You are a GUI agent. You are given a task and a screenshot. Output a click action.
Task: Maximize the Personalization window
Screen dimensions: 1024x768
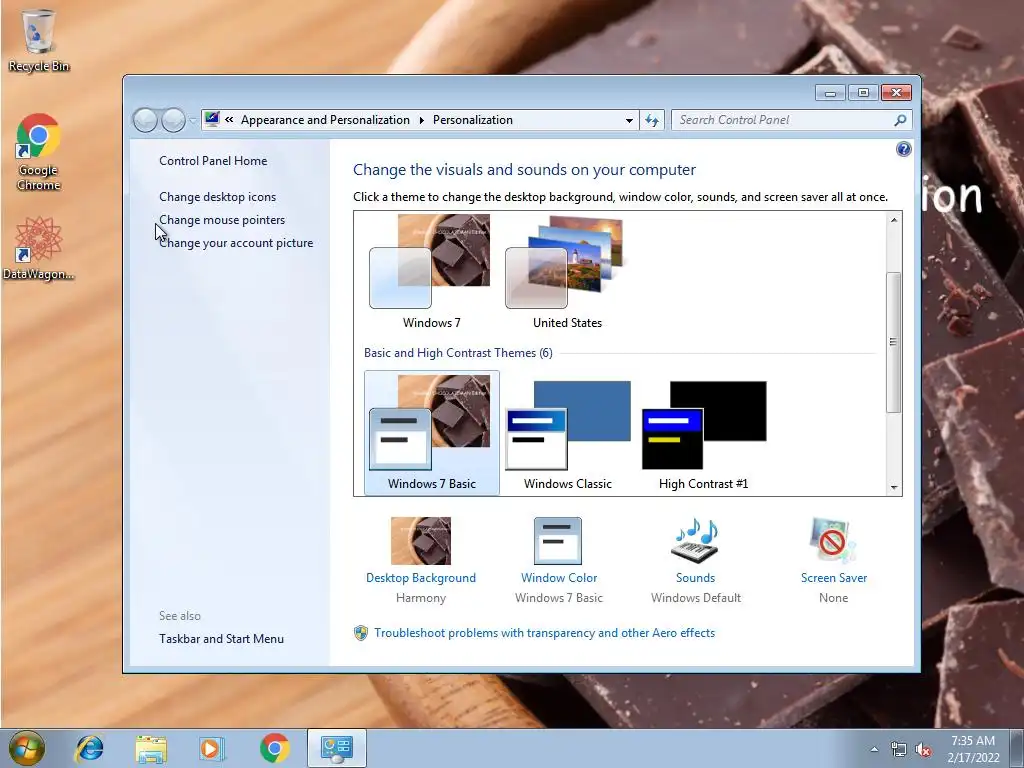pos(863,93)
